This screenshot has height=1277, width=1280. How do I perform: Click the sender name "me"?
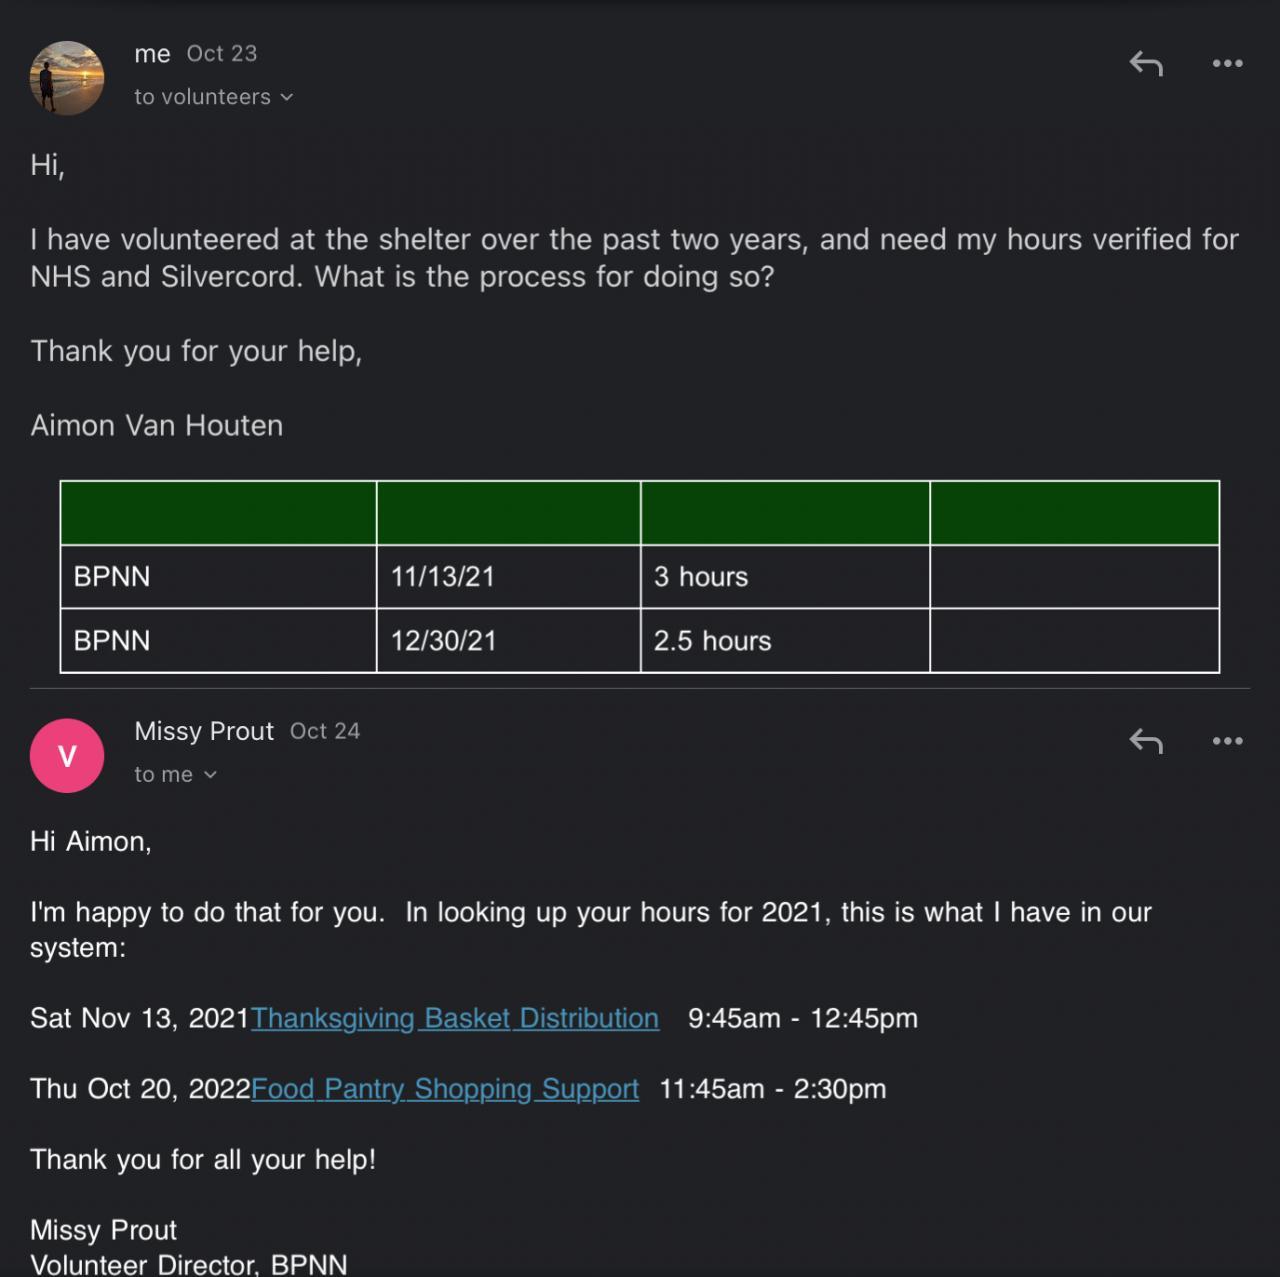(x=152, y=54)
